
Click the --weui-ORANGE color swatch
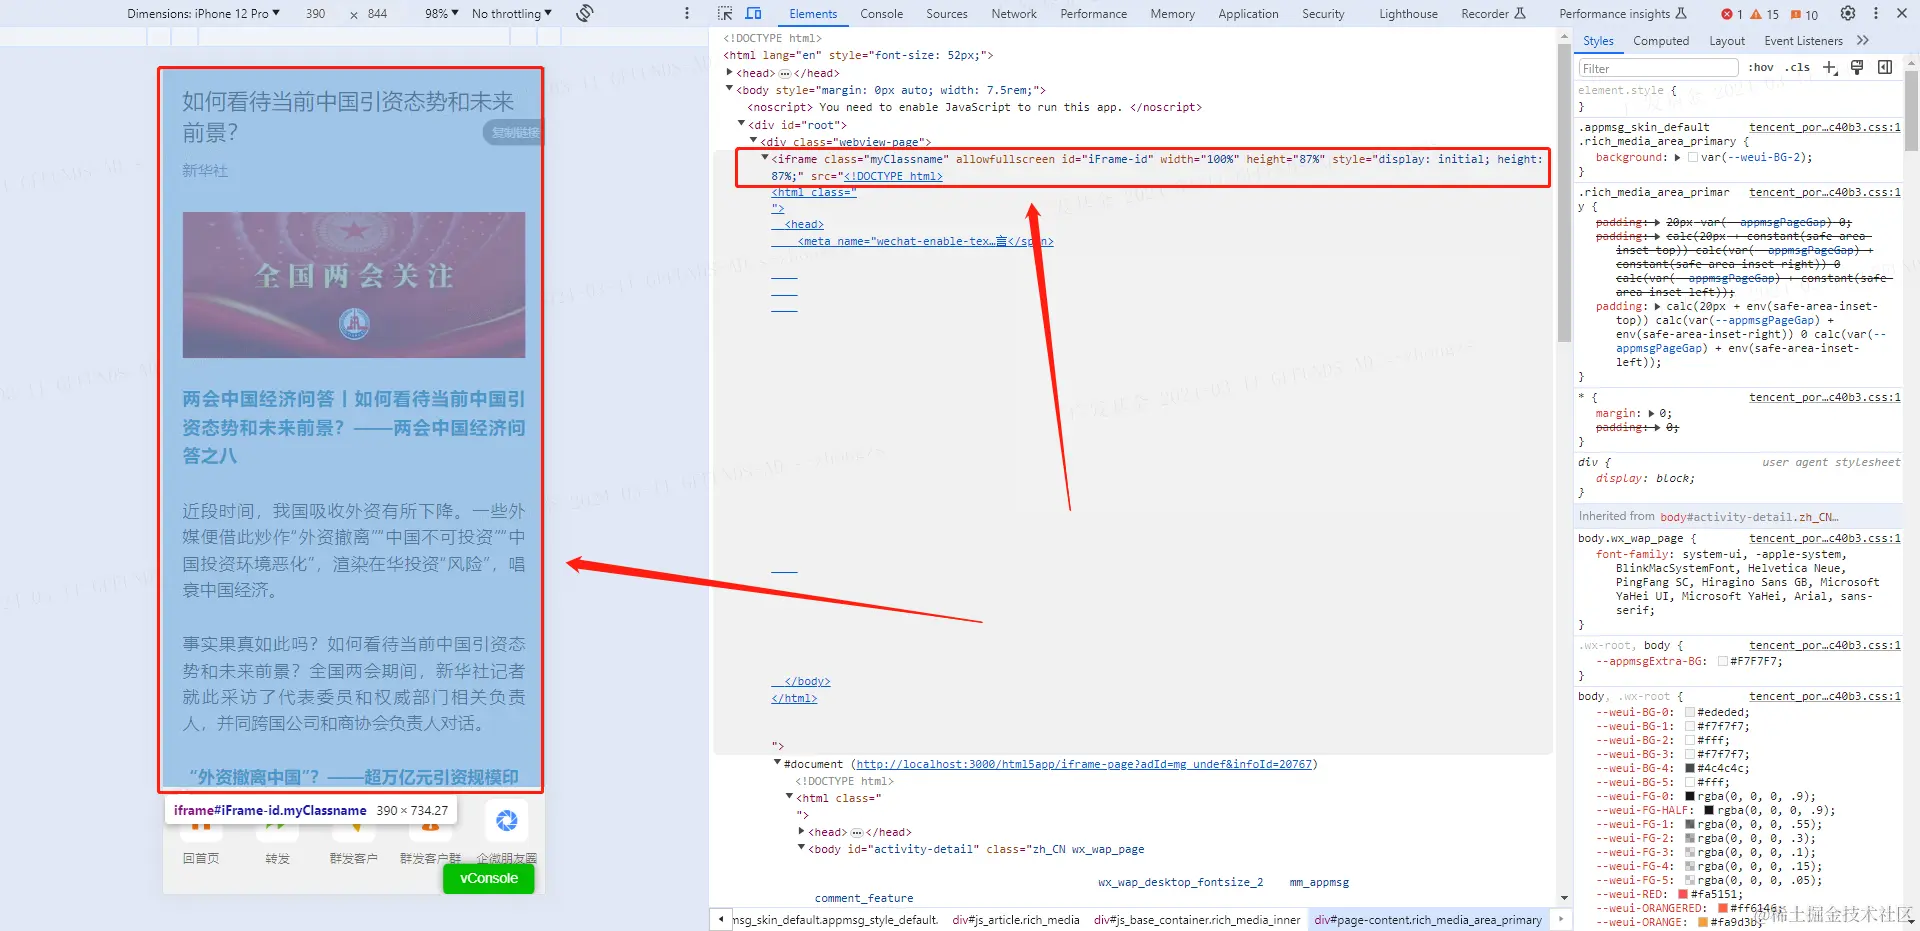tap(1703, 922)
